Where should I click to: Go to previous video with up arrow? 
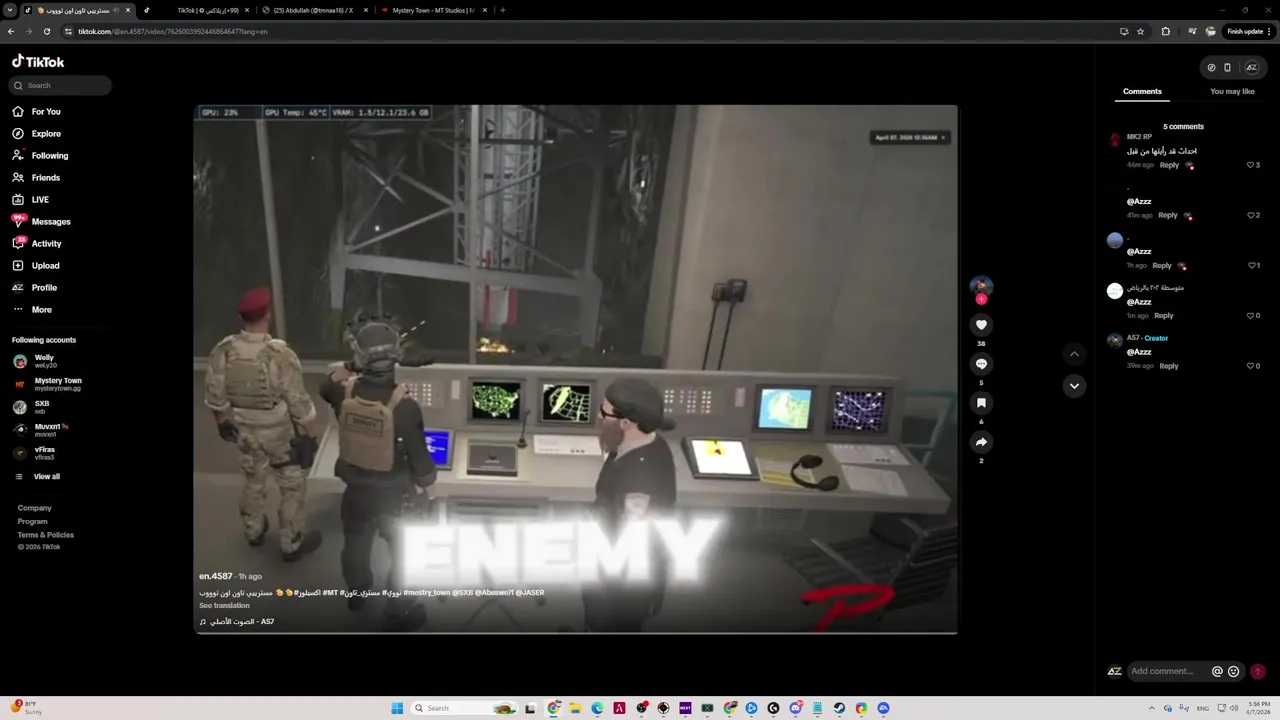pyautogui.click(x=1074, y=354)
